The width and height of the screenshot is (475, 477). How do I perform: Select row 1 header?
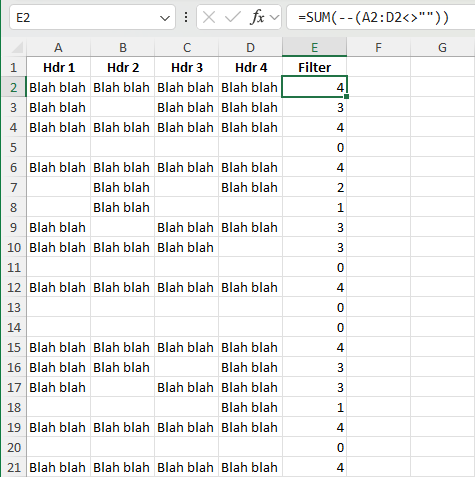point(14,67)
